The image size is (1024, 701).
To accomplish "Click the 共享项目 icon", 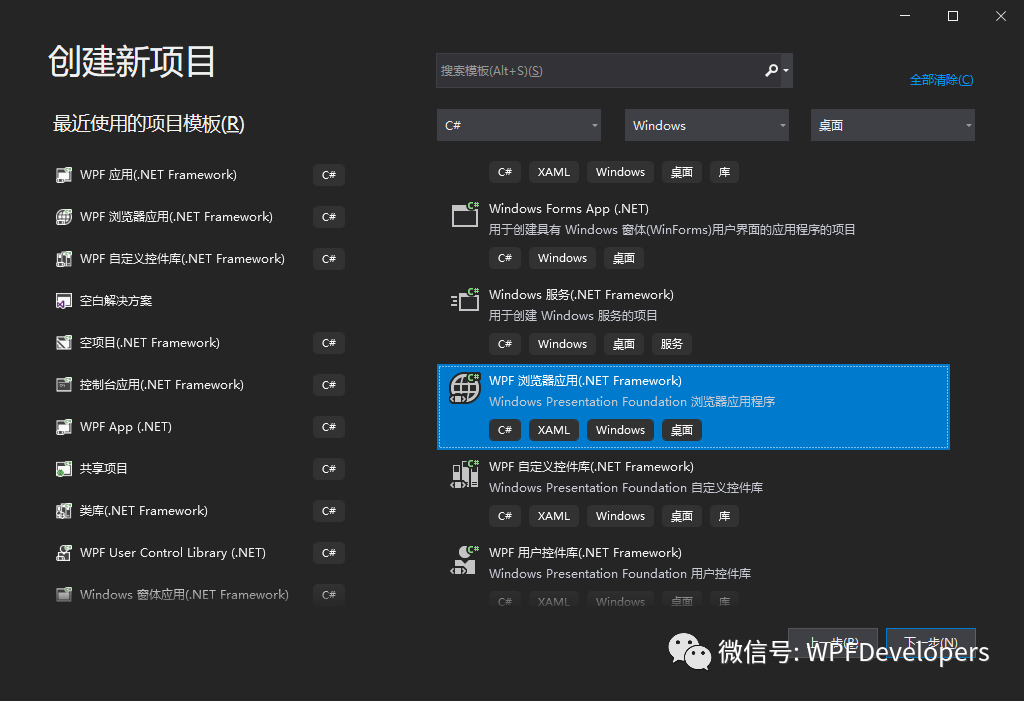I will point(63,468).
